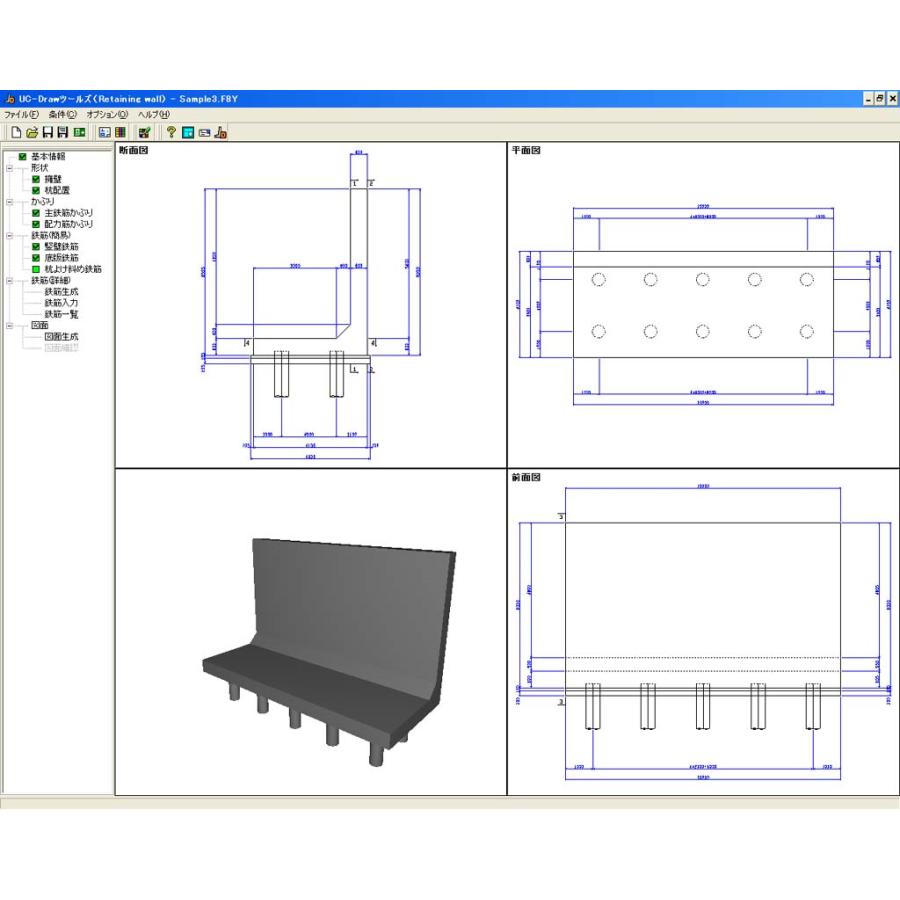This screenshot has height=900, width=900.
Task: Open the オプション(O) menu
Action: [x=107, y=115]
